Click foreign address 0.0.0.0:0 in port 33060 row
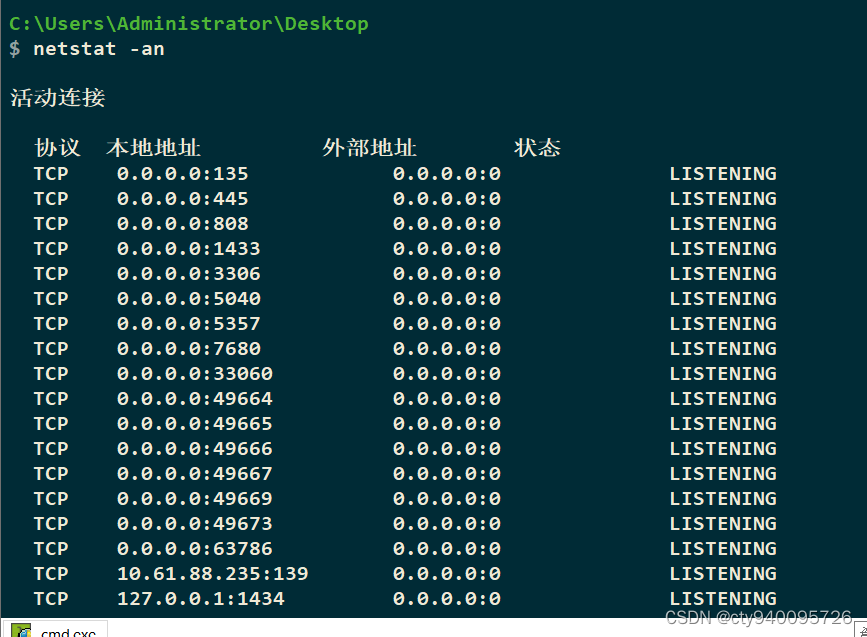Image resolution: width=867 pixels, height=637 pixels. [447, 374]
